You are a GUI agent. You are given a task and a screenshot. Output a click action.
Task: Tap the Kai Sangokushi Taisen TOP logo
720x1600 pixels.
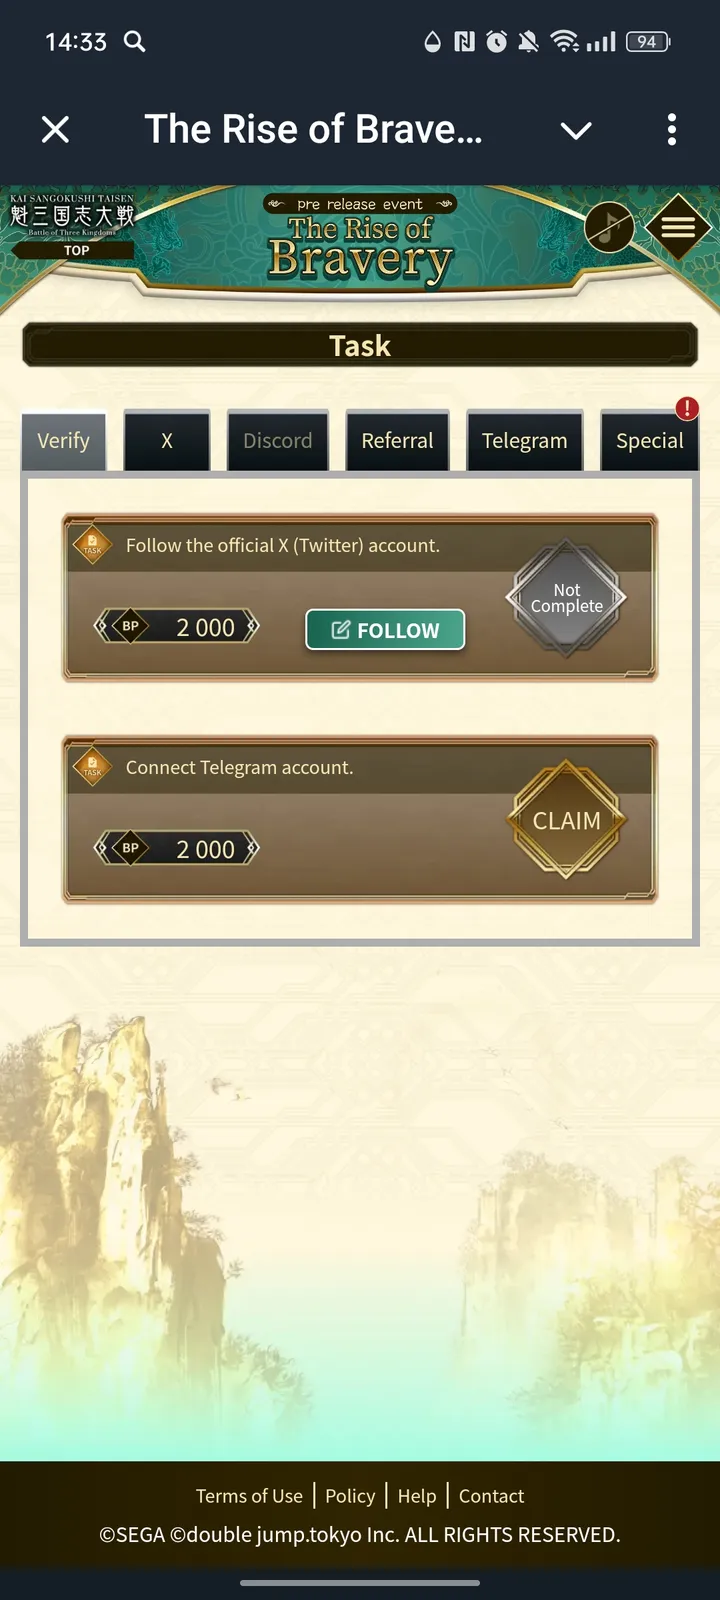72,224
